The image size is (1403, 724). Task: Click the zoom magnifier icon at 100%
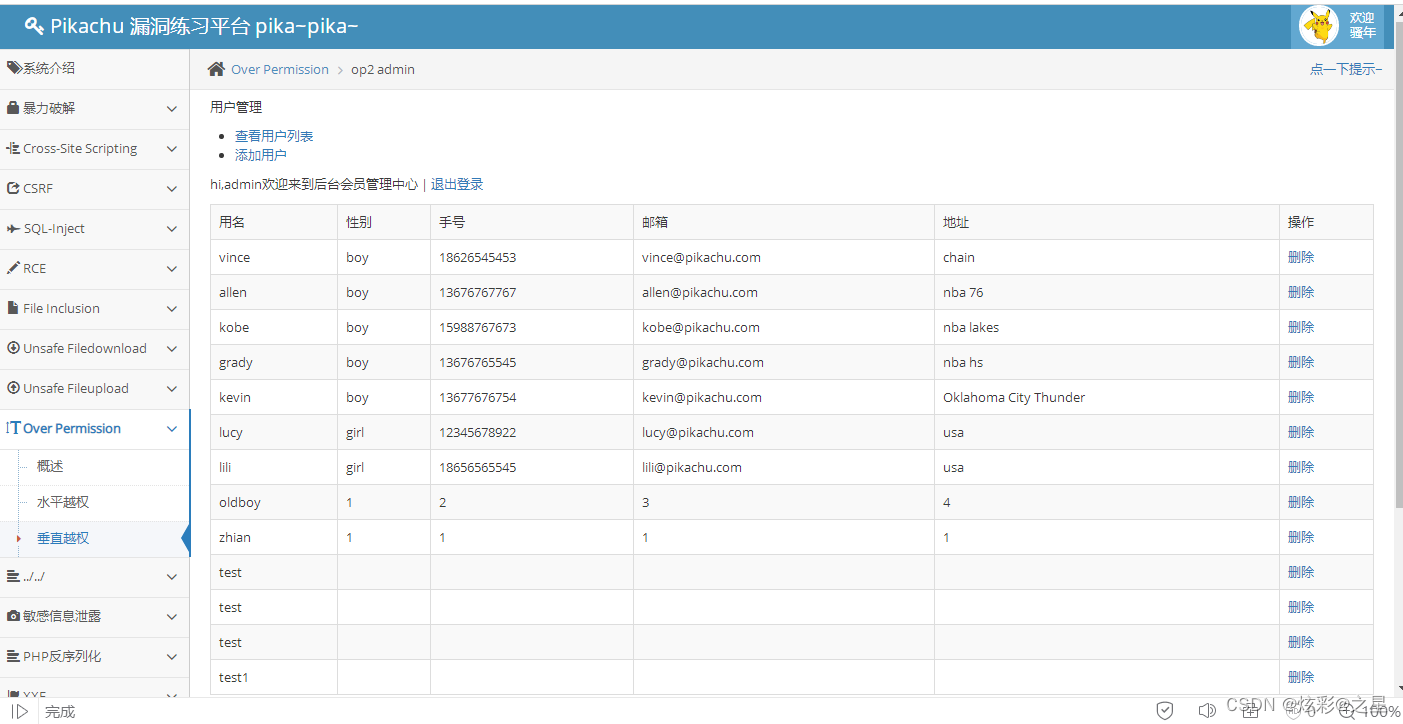tap(1347, 711)
